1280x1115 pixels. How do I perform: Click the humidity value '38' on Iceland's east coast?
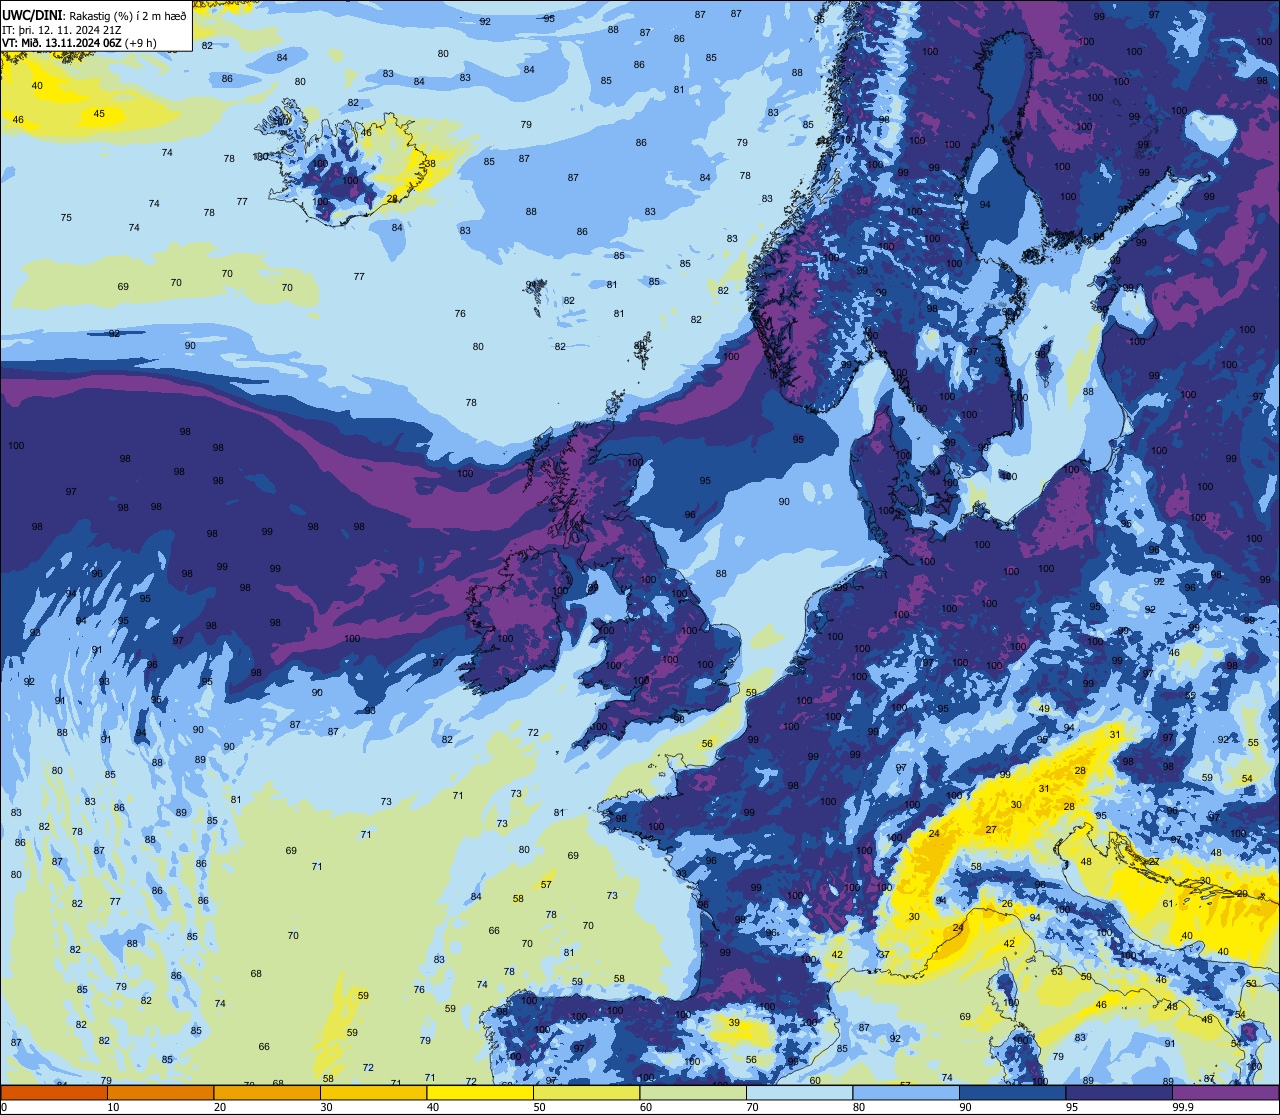pyautogui.click(x=430, y=164)
